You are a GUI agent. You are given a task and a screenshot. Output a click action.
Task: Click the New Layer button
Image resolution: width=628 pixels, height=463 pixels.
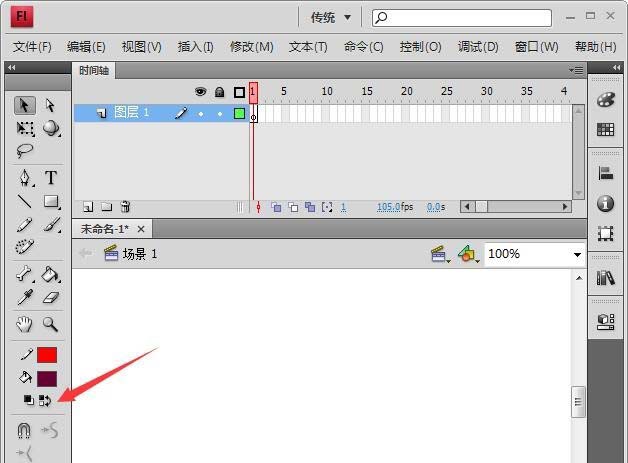[x=88, y=207]
